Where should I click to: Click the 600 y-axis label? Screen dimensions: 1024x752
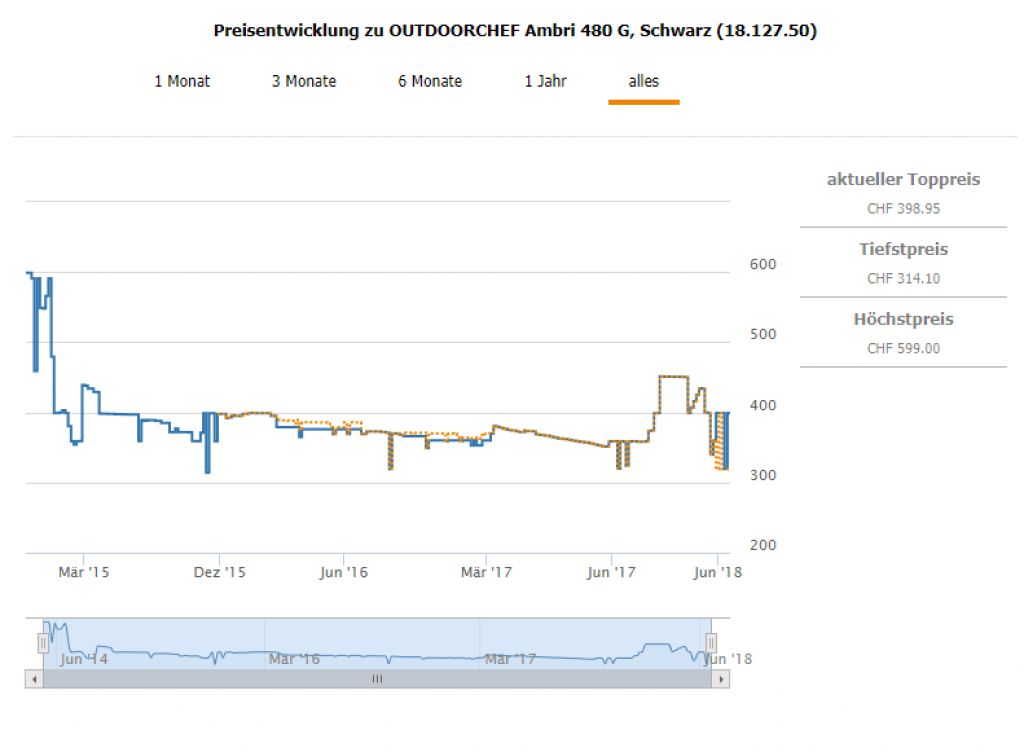point(763,264)
